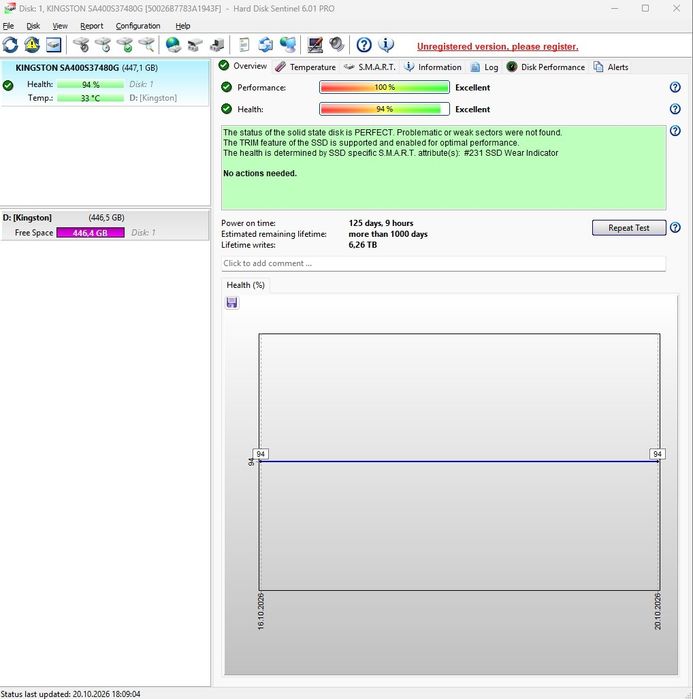The height and width of the screenshot is (699, 693).
Task: Click the 20.10.2026 graph date label
Action: [657, 611]
